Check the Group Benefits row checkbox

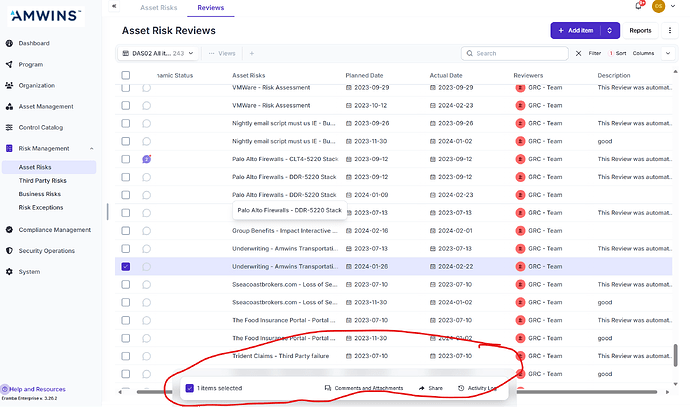point(126,231)
